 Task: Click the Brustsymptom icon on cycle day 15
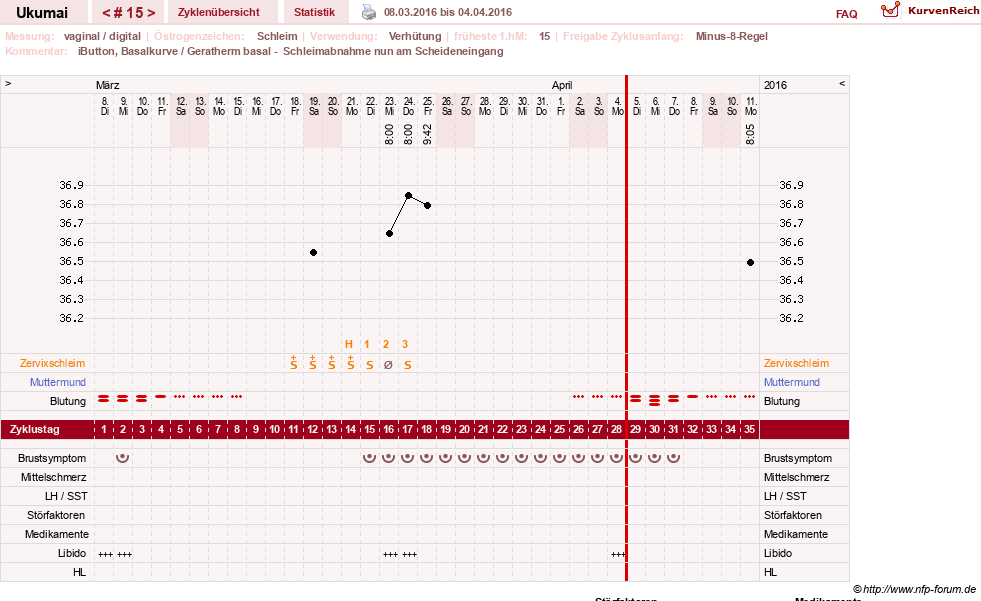[x=370, y=458]
